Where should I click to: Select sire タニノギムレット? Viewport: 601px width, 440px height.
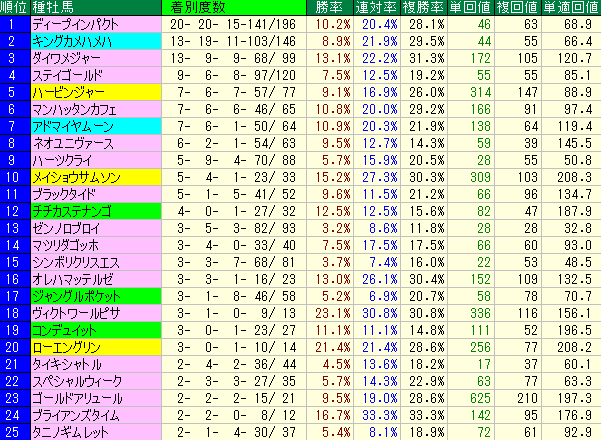pyautogui.click(x=96, y=432)
